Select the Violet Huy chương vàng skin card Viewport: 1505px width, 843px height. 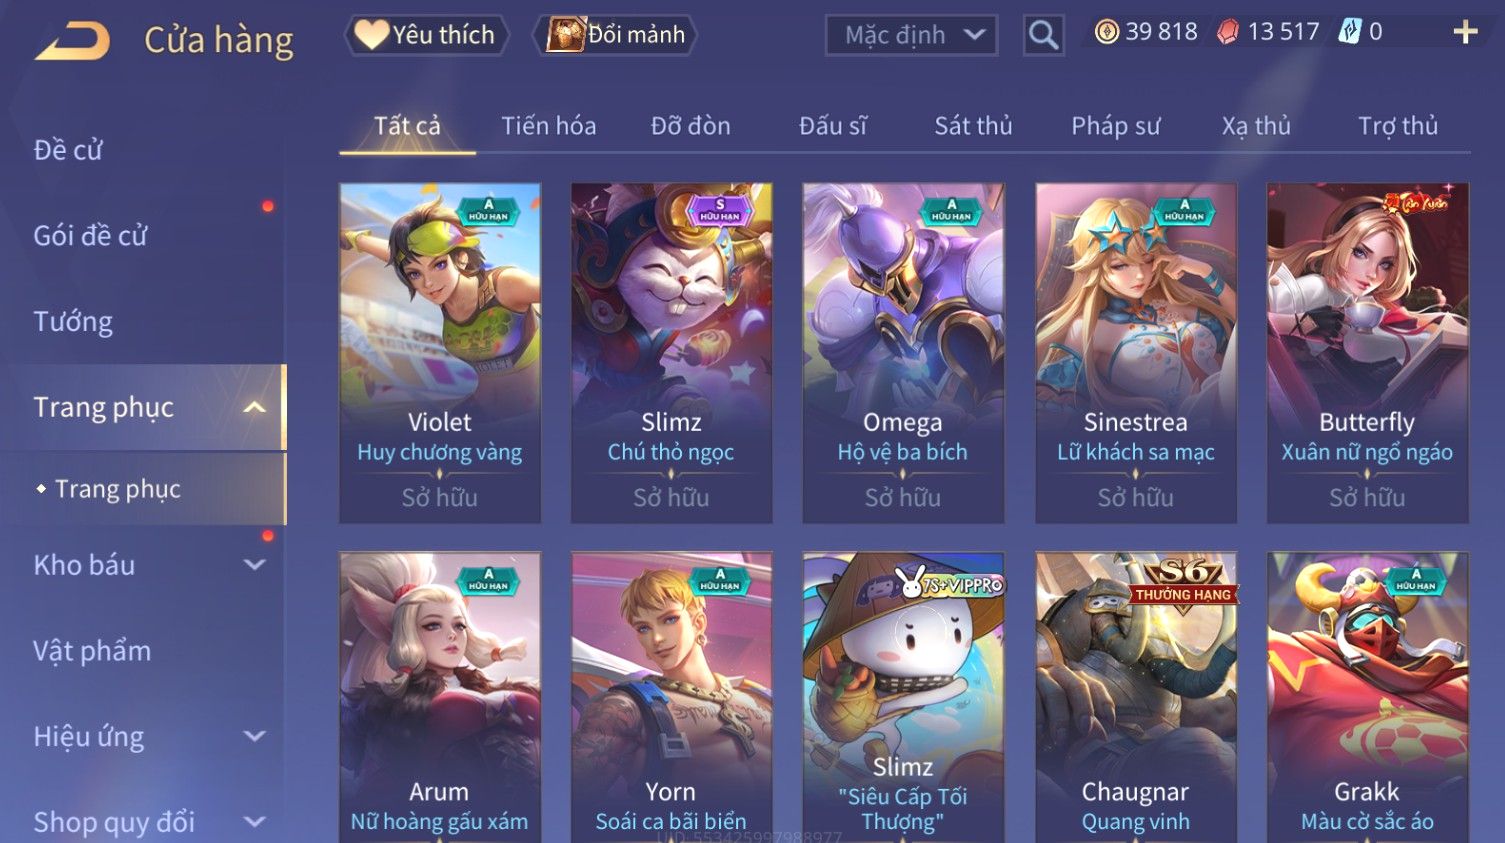(440, 353)
